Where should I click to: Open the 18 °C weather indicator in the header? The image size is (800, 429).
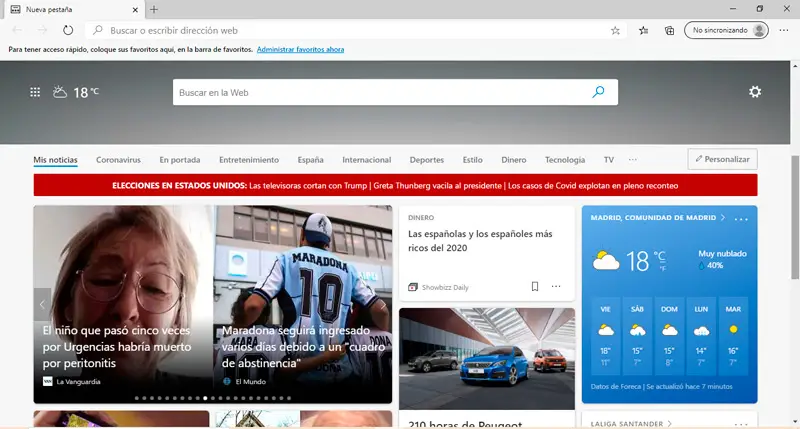(x=76, y=92)
